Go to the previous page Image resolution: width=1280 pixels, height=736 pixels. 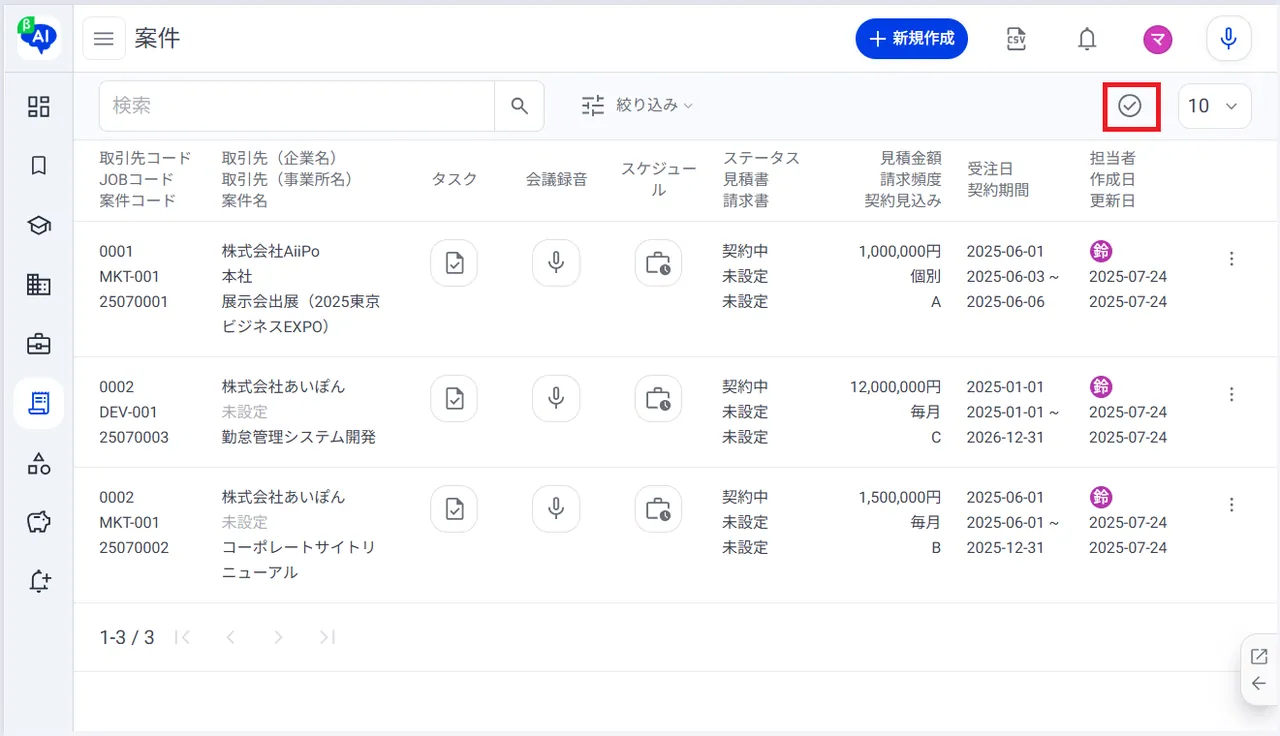coord(230,637)
